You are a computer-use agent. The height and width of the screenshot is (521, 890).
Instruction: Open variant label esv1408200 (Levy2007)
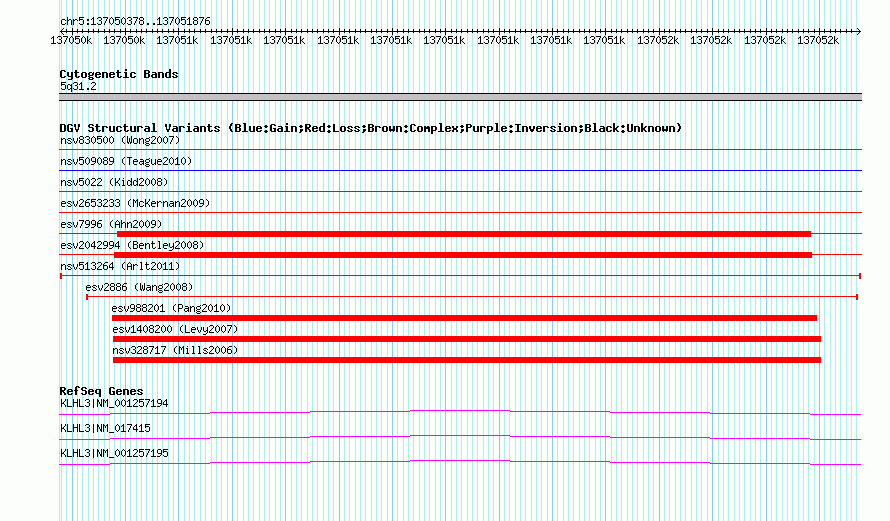(175, 329)
